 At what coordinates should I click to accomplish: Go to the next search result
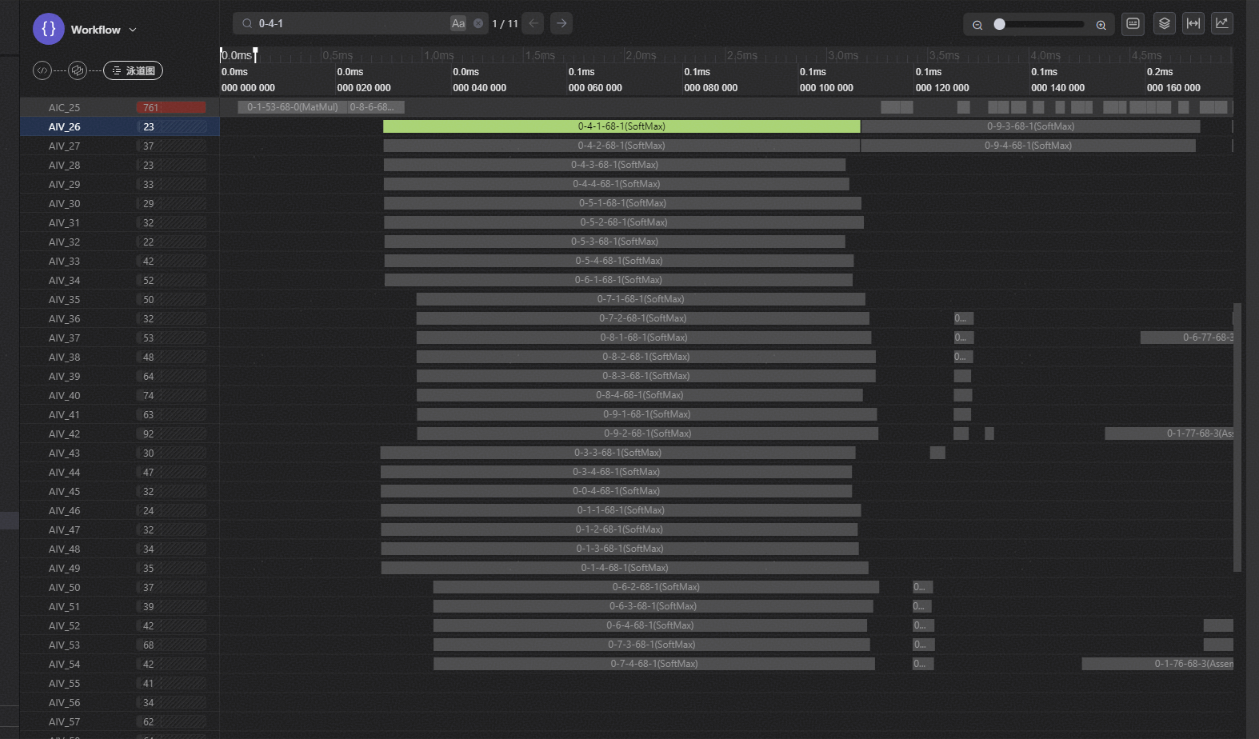coord(562,23)
